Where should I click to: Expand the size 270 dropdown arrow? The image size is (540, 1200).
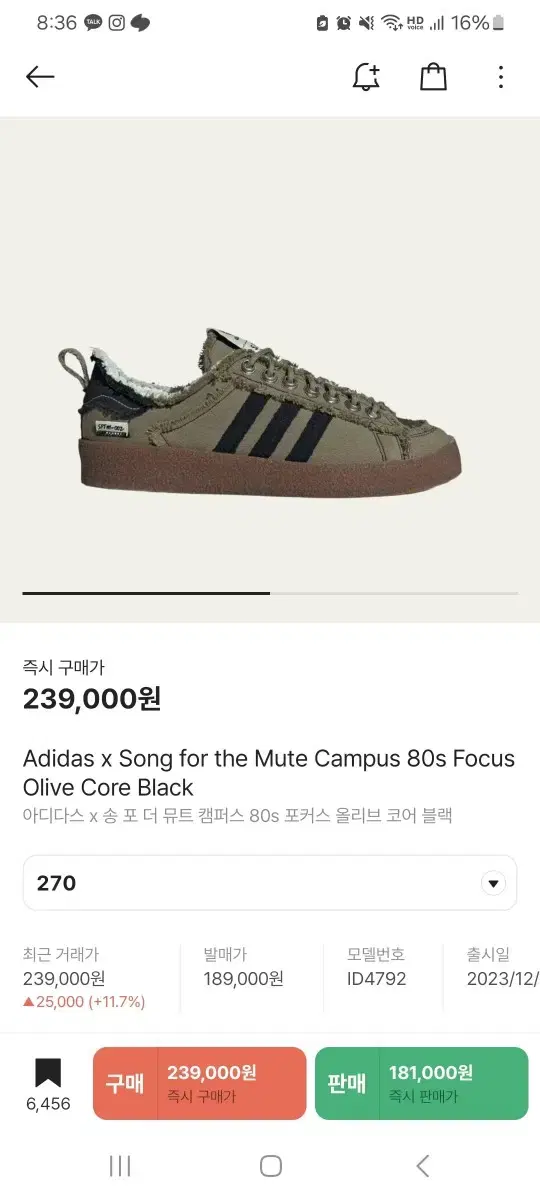493,883
